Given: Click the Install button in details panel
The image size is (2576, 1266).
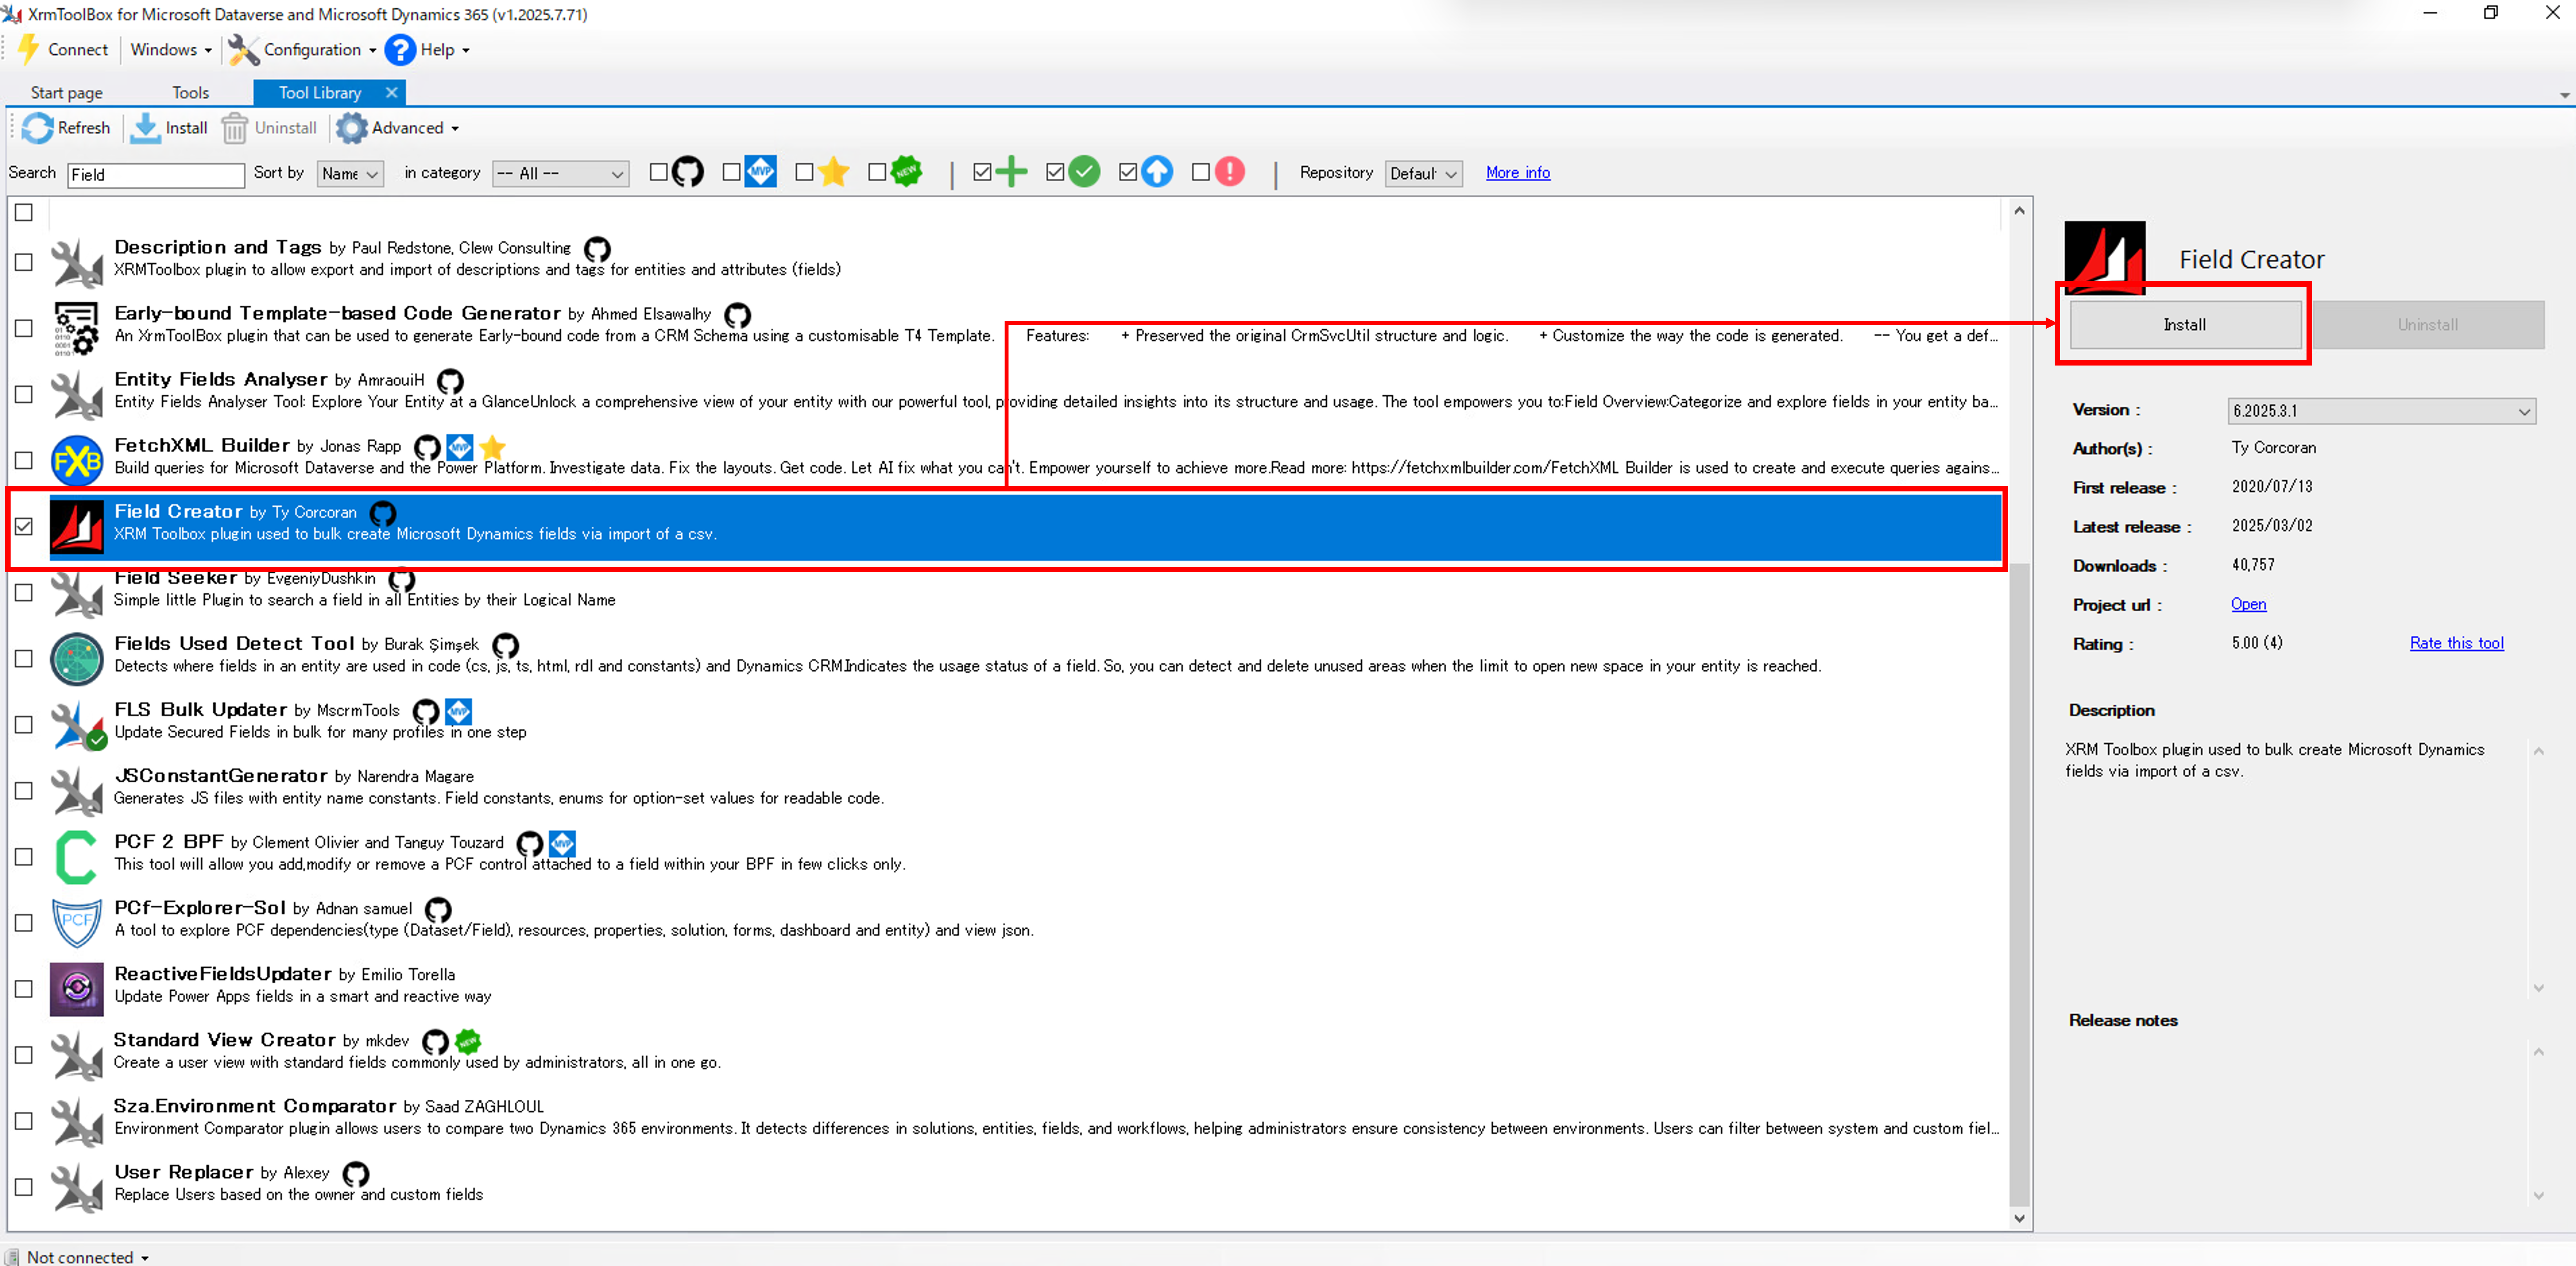Looking at the screenshot, I should (2185, 325).
